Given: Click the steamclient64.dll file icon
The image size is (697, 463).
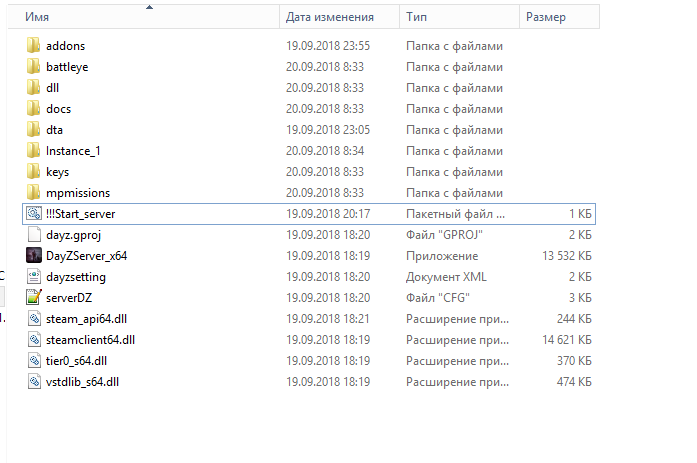Looking at the screenshot, I should tap(34, 339).
